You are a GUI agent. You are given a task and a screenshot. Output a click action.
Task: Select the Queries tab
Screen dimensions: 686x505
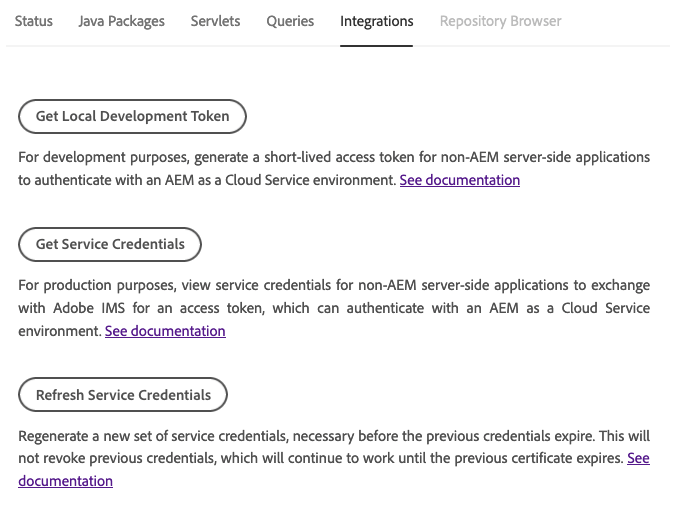tap(290, 21)
